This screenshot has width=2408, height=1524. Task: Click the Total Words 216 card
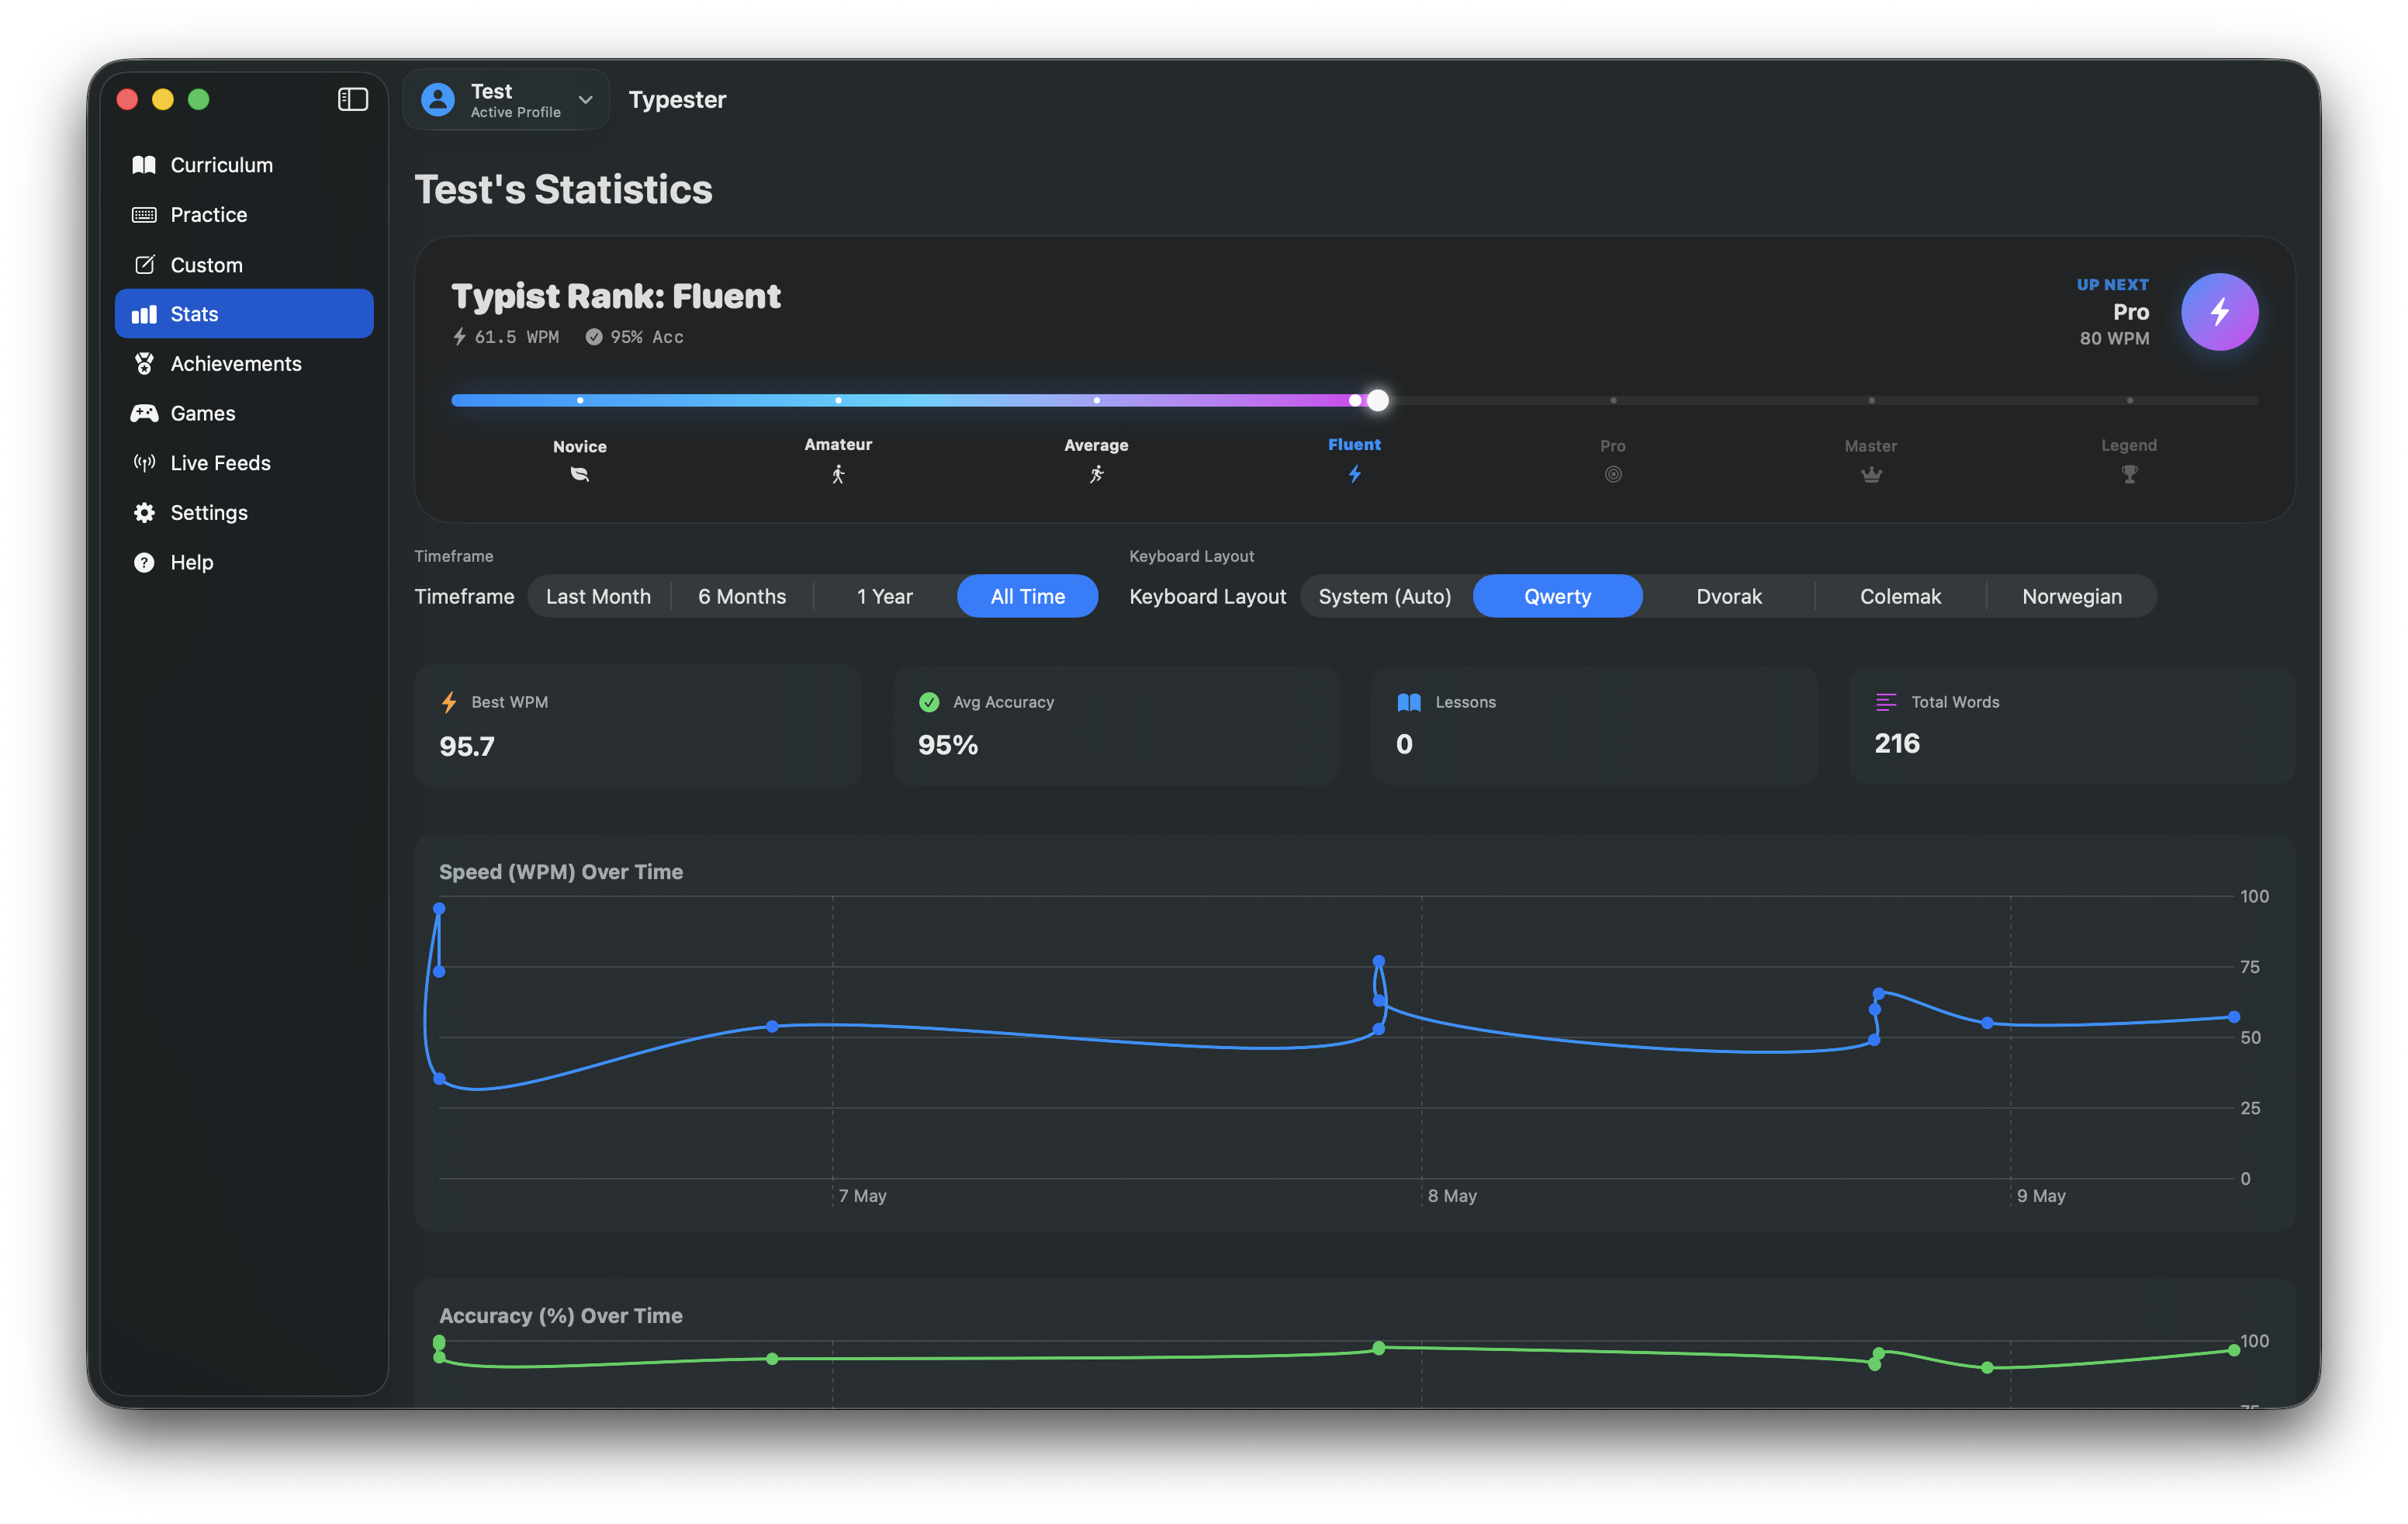[2071, 725]
